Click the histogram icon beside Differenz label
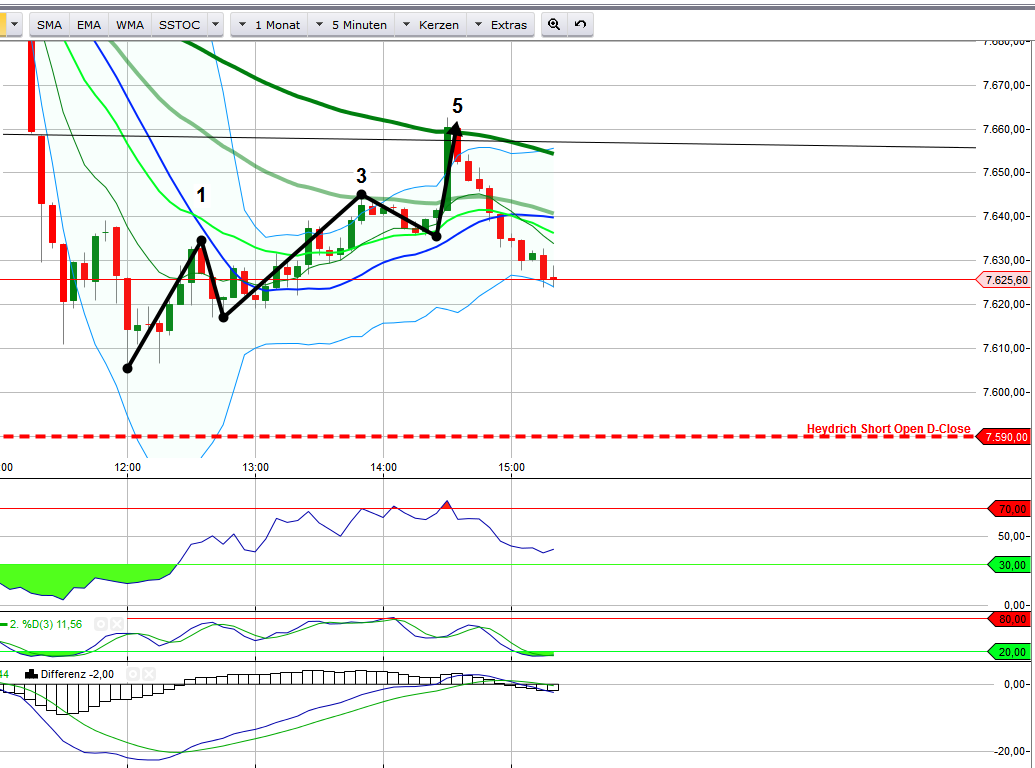Viewport: 1035px width, 768px height. (30, 674)
